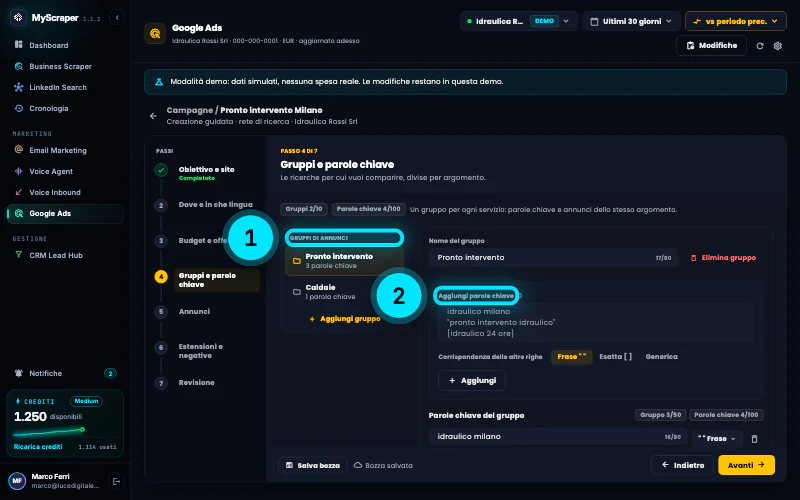Open the Idraulica R... account dropdown
Viewport: 800px width, 500px height.
(519, 21)
